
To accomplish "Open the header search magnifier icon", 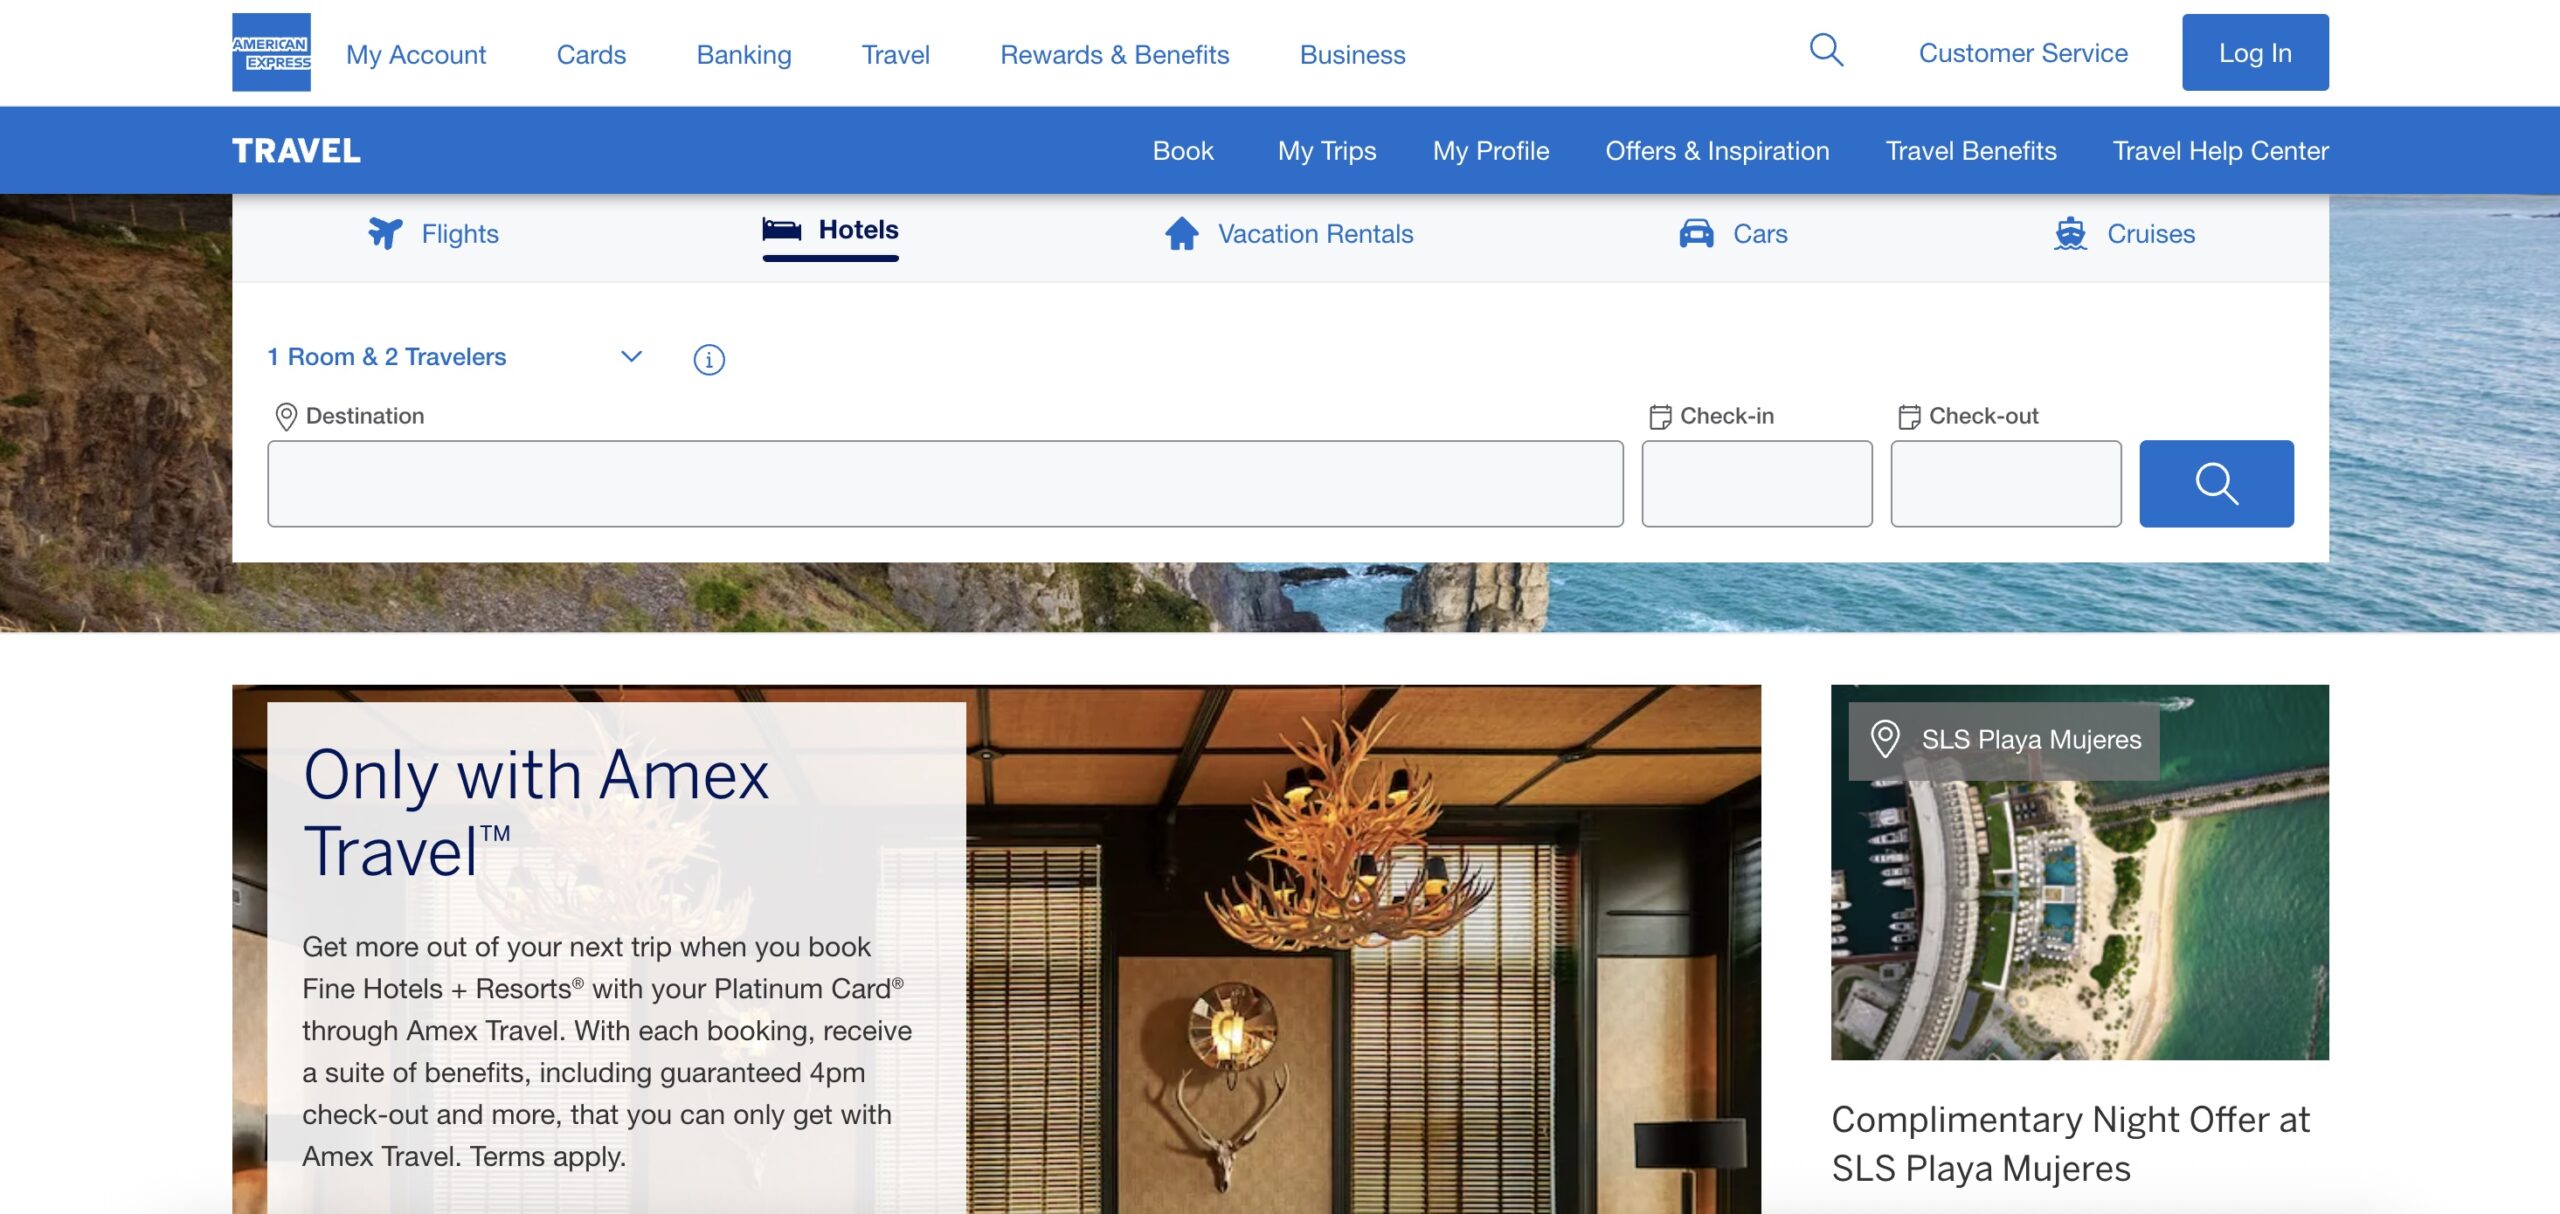I will pyautogui.click(x=1826, y=50).
